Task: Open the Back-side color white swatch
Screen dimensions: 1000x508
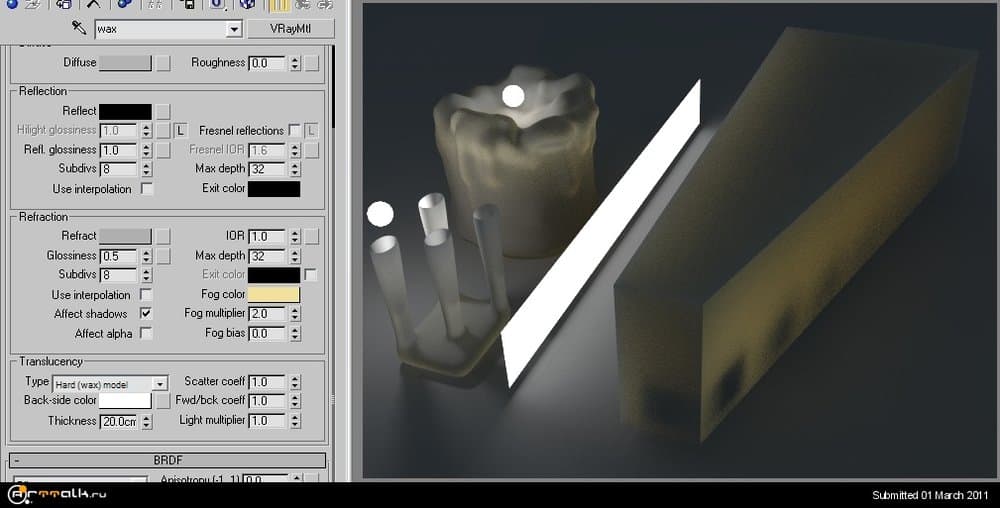Action: (x=125, y=400)
